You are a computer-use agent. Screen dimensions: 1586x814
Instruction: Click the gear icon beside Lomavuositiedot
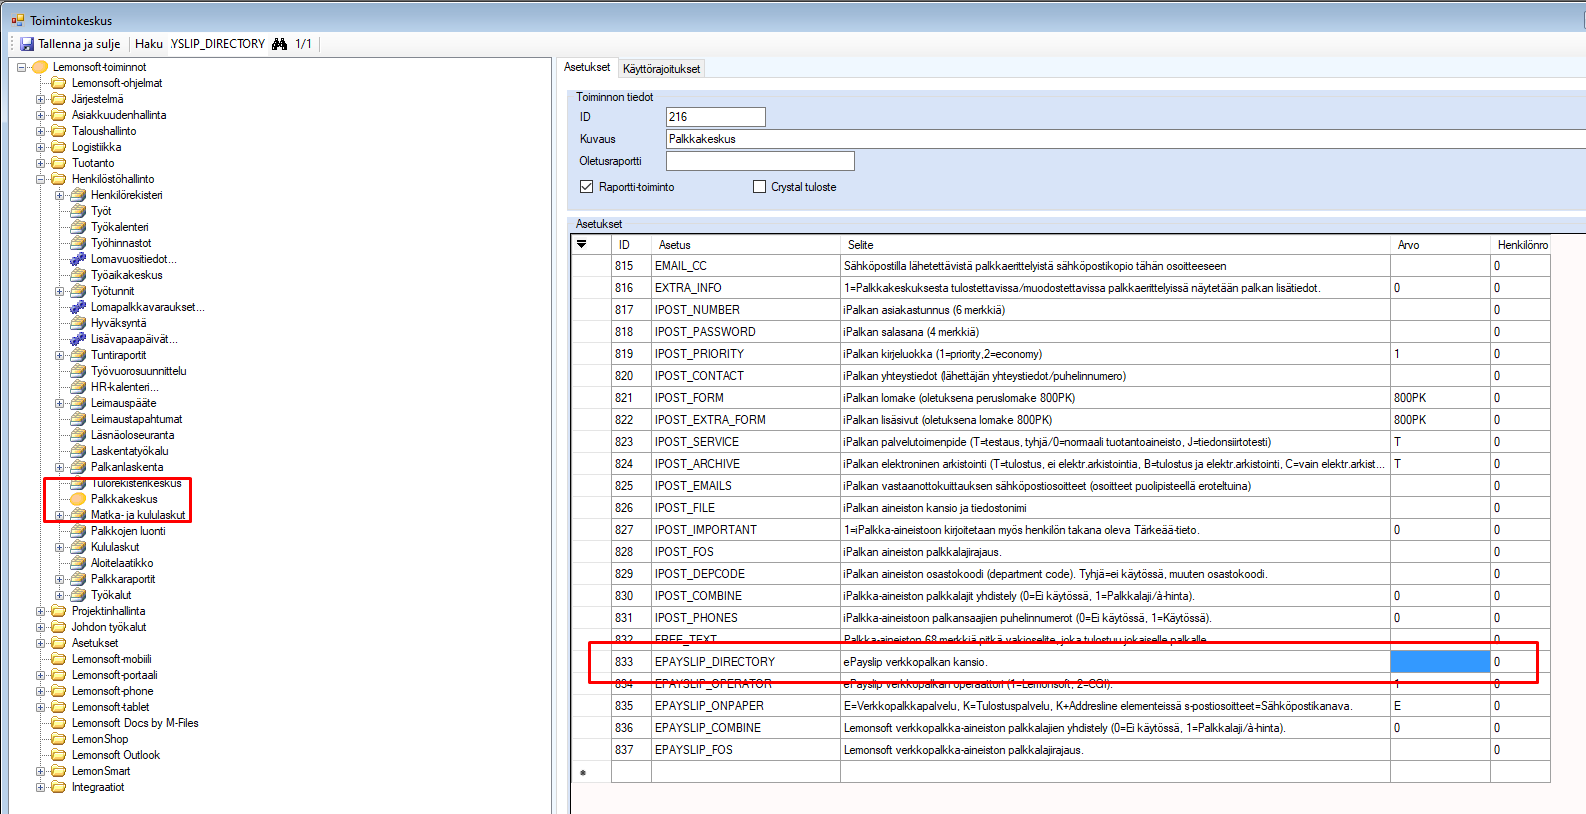pos(78,259)
